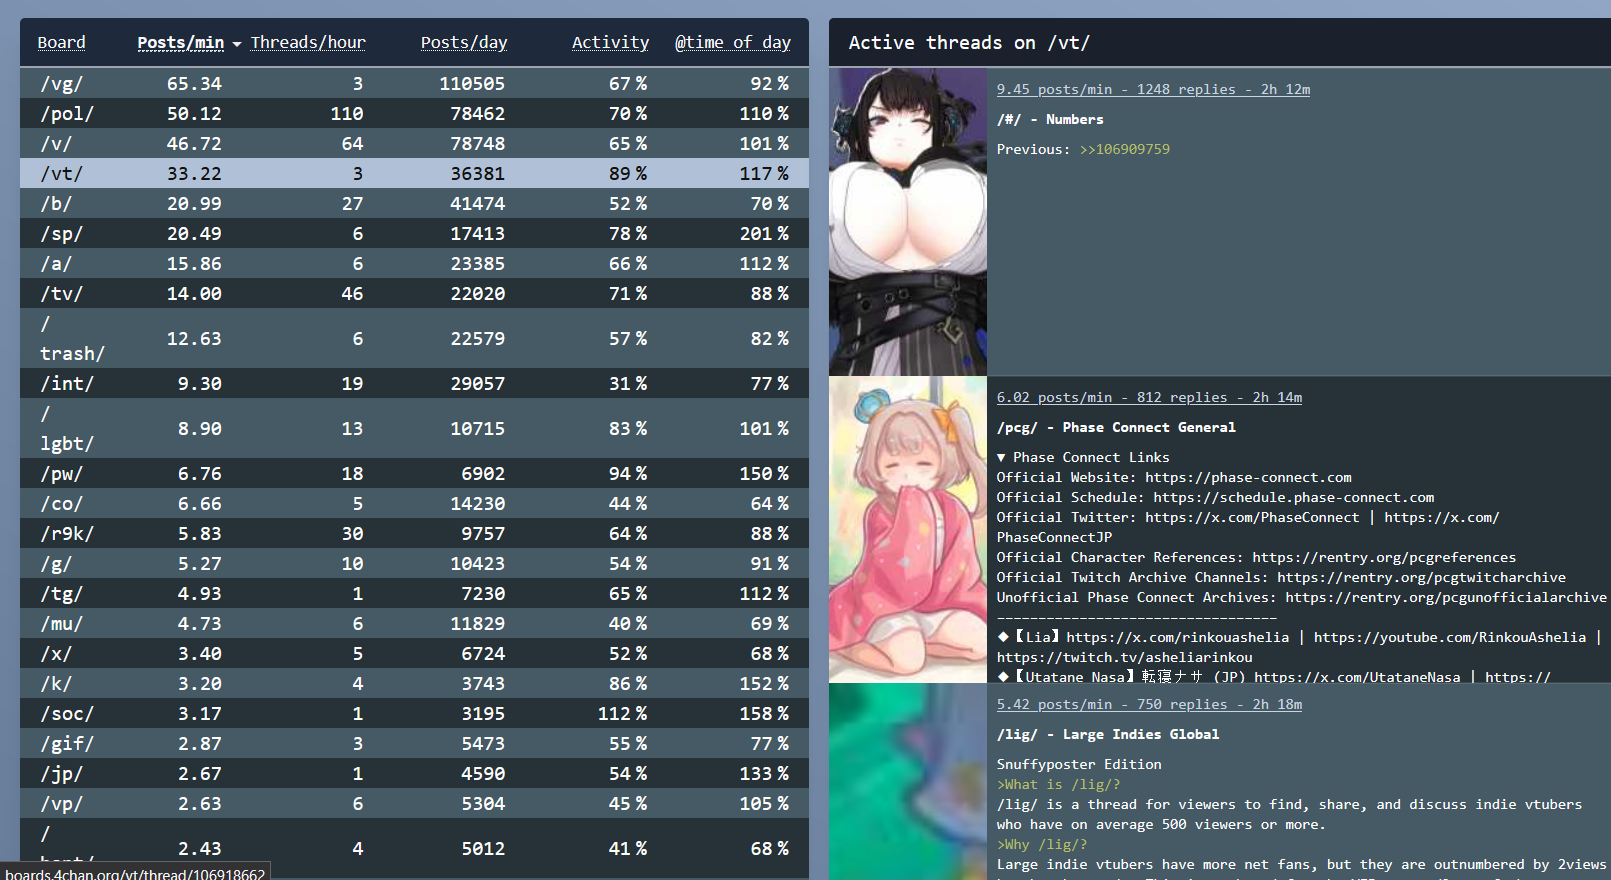The width and height of the screenshot is (1611, 880).
Task: Select the /vp/ board row
Action: (414, 803)
